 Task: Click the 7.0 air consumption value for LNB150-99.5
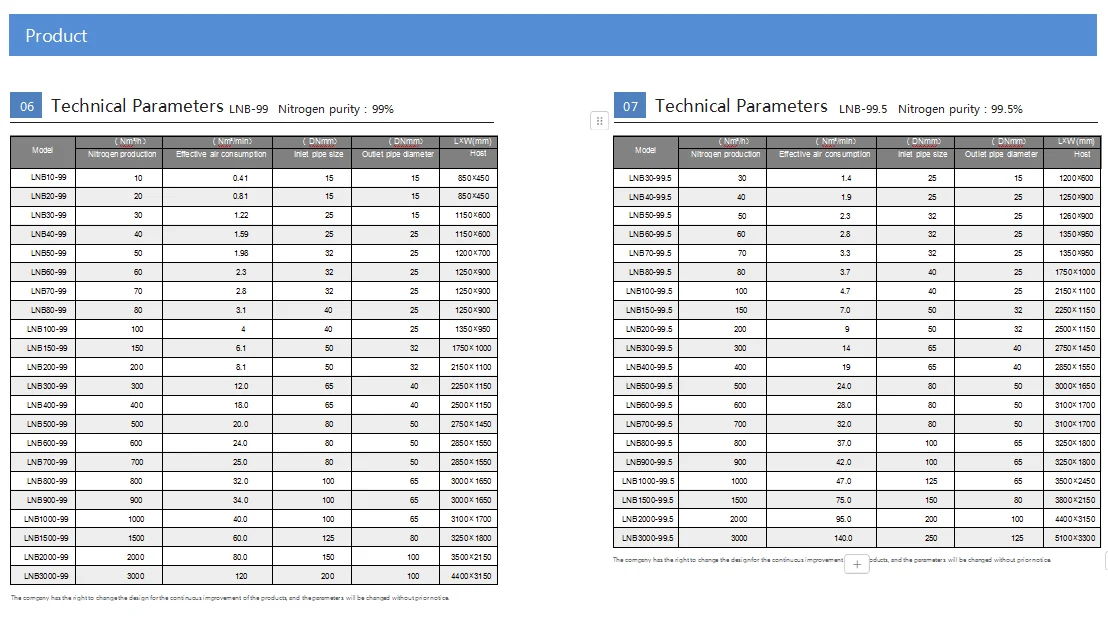pos(845,310)
